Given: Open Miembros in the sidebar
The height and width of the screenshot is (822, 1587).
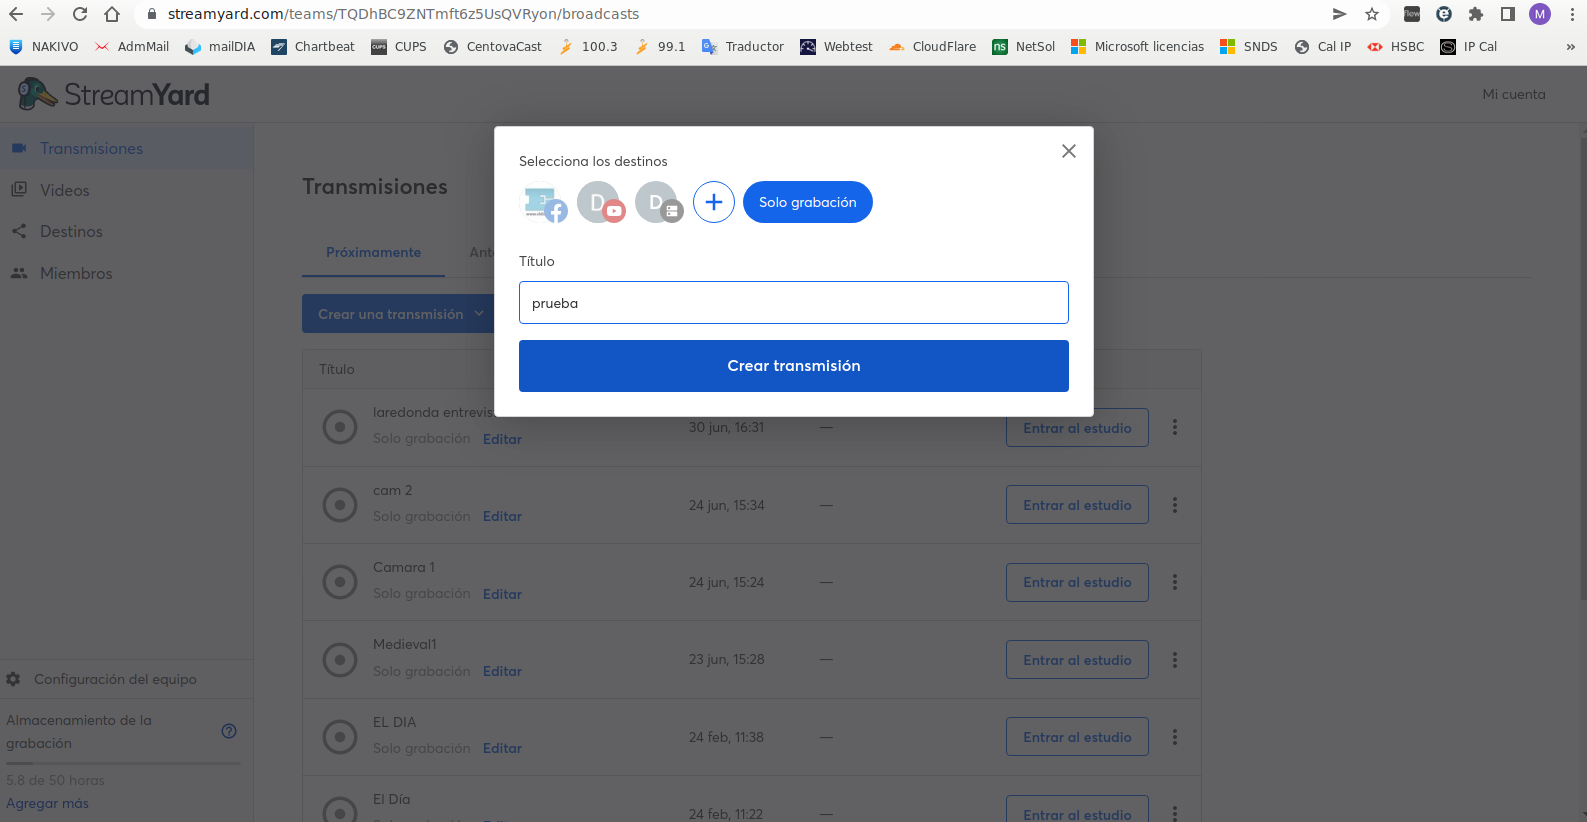Looking at the screenshot, I should point(76,273).
